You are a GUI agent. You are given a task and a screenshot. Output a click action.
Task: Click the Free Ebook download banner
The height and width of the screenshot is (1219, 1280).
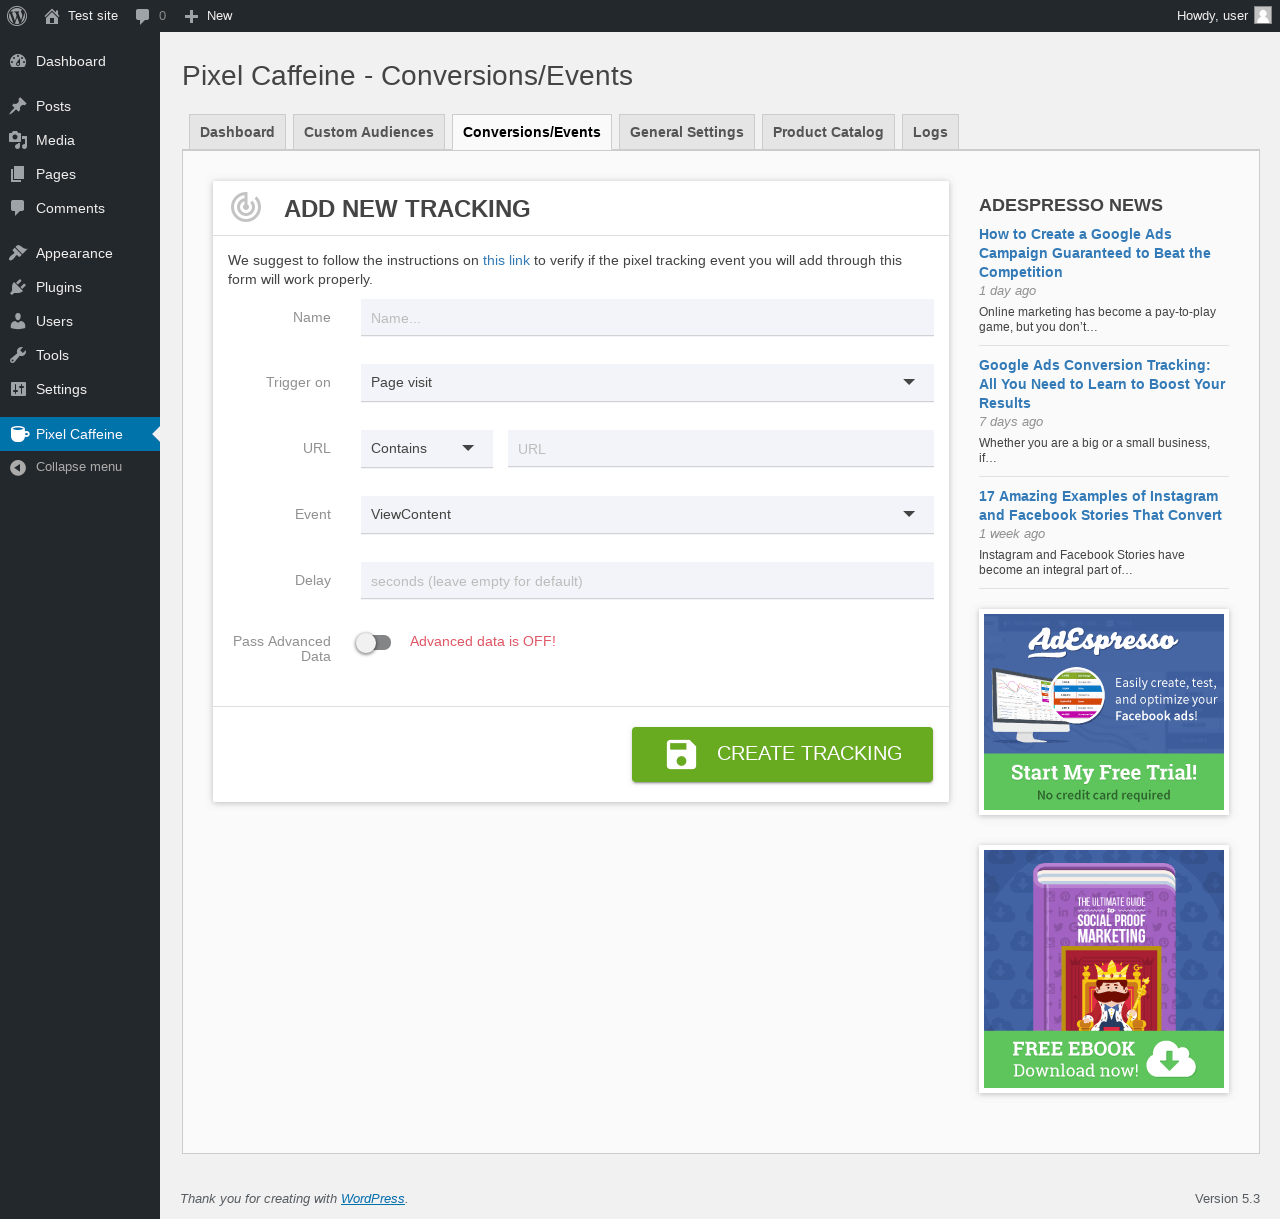tap(1103, 968)
